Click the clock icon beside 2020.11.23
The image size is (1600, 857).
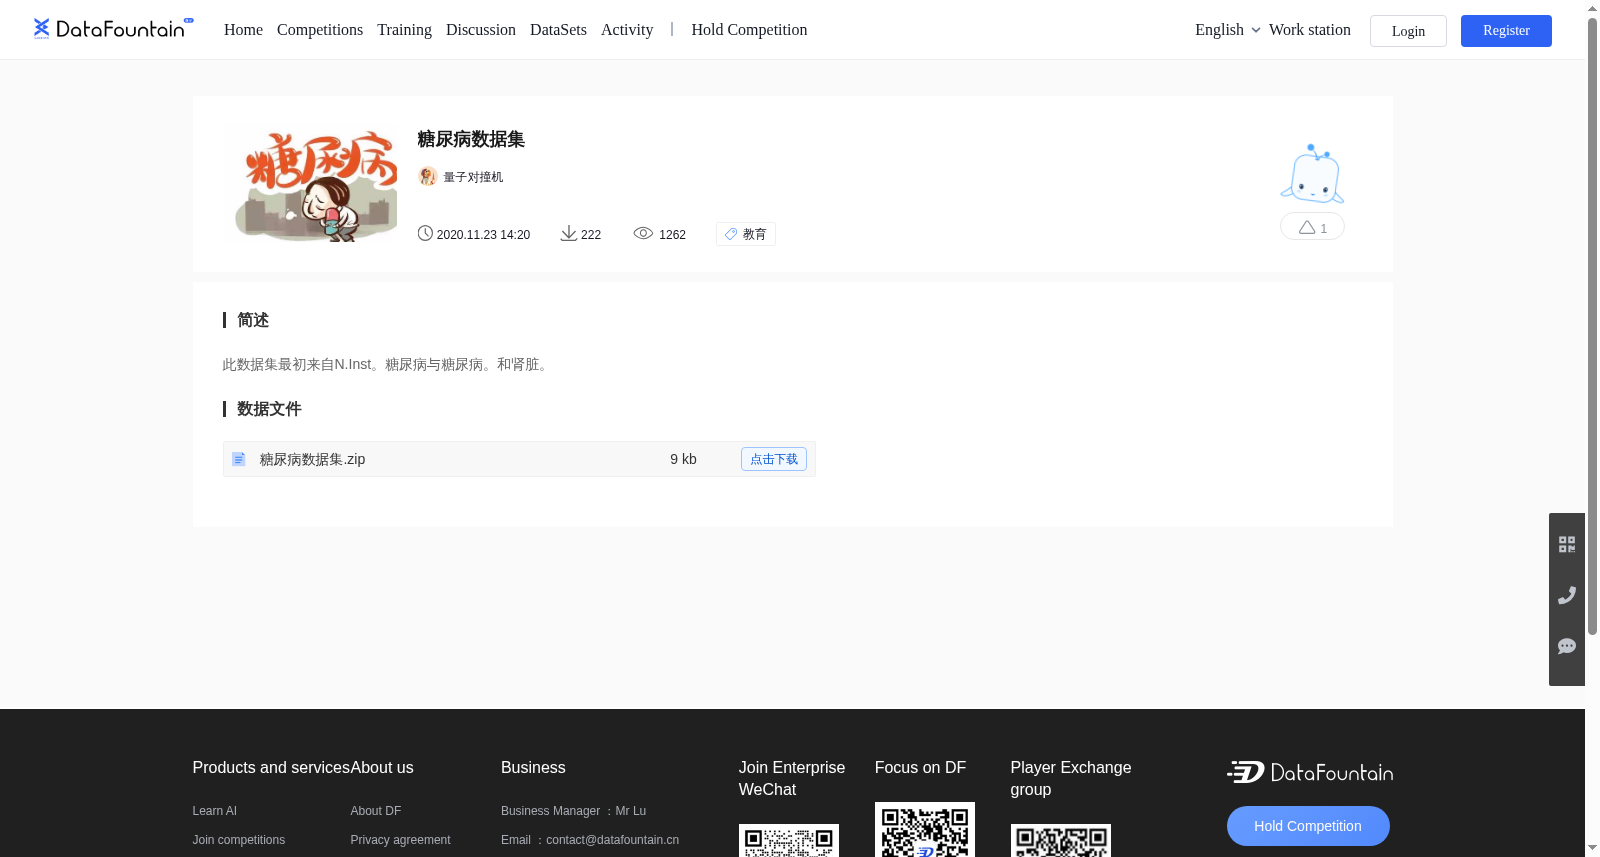(425, 233)
